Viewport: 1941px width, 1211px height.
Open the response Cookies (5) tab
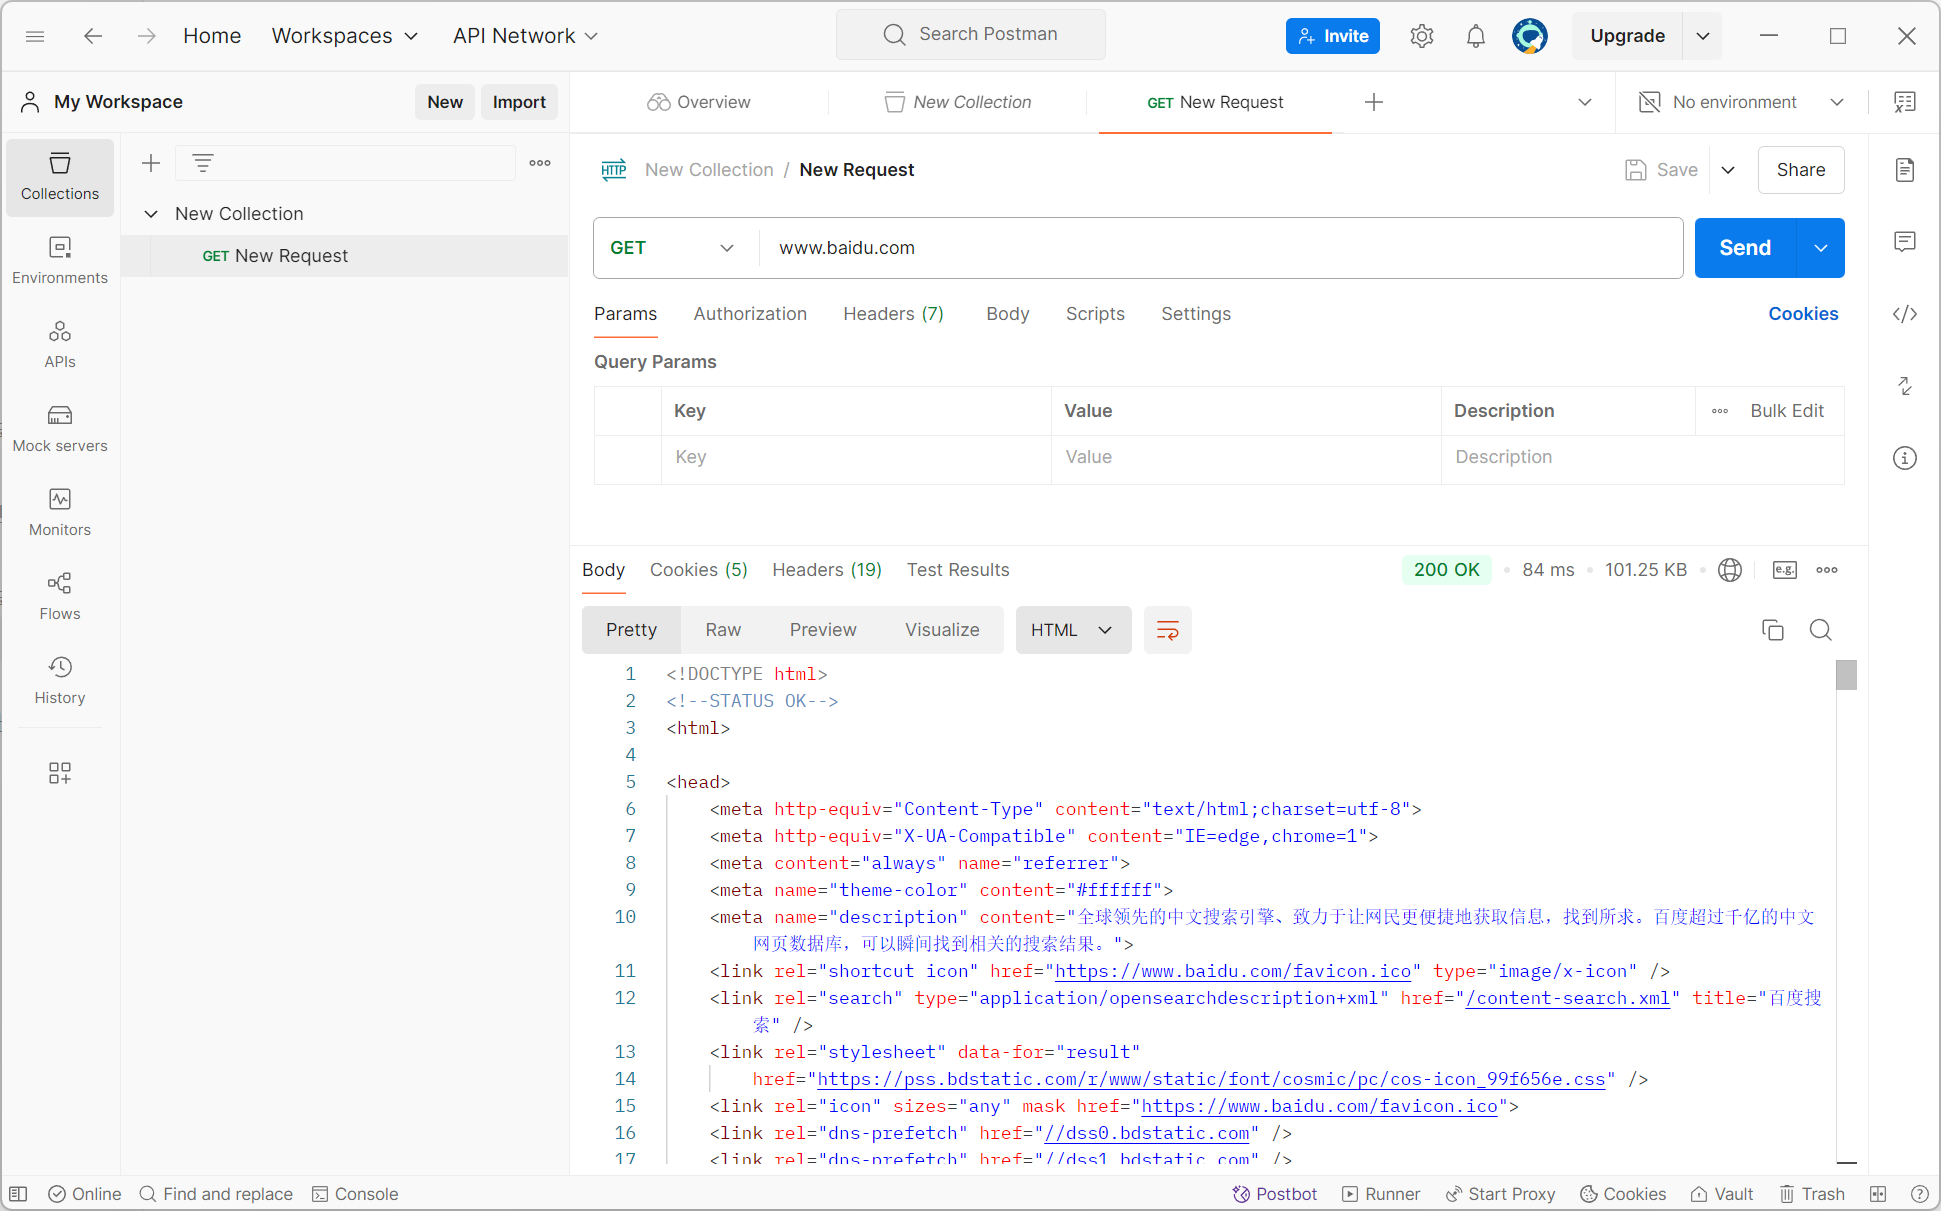(x=699, y=570)
